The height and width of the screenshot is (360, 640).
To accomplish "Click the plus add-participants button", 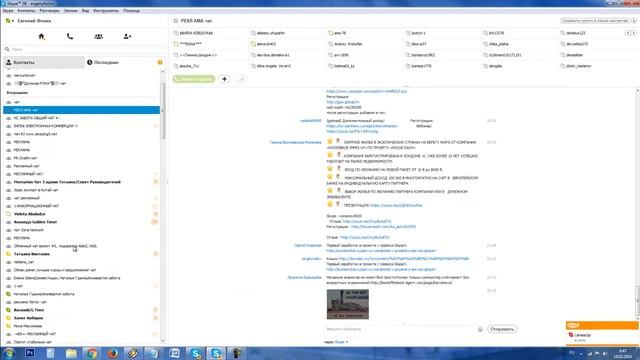I will pyautogui.click(x=224, y=79).
